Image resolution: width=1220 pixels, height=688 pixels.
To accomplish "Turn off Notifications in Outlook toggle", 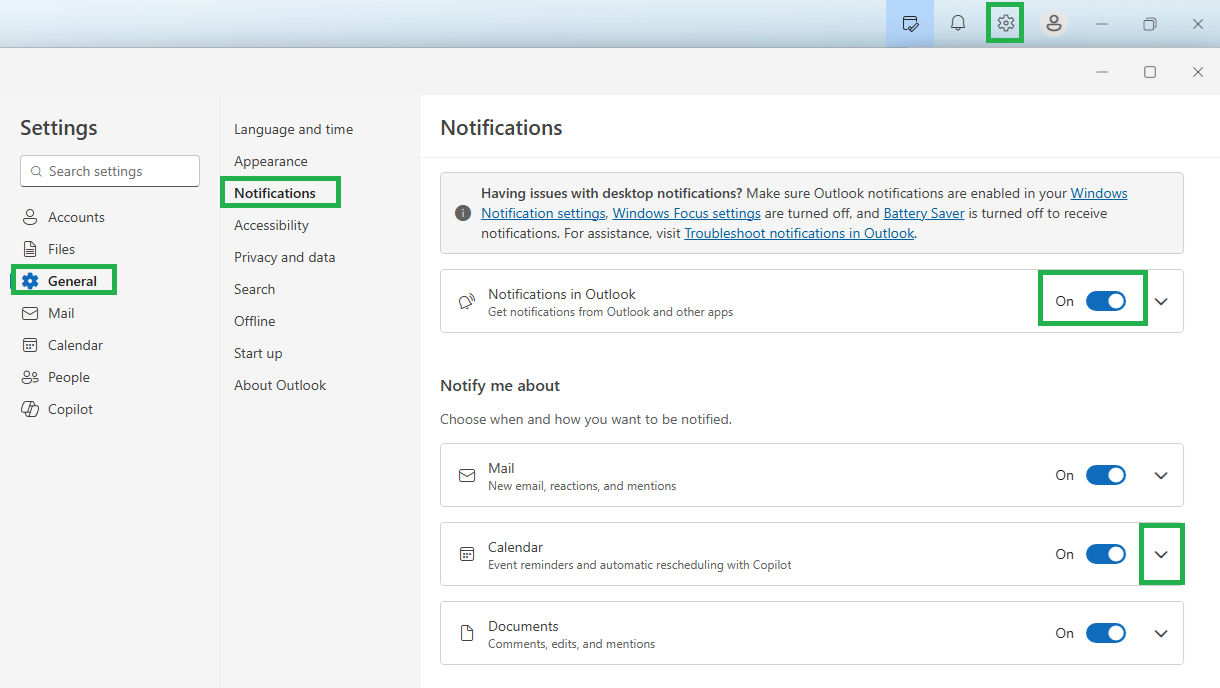I will [x=1106, y=301].
